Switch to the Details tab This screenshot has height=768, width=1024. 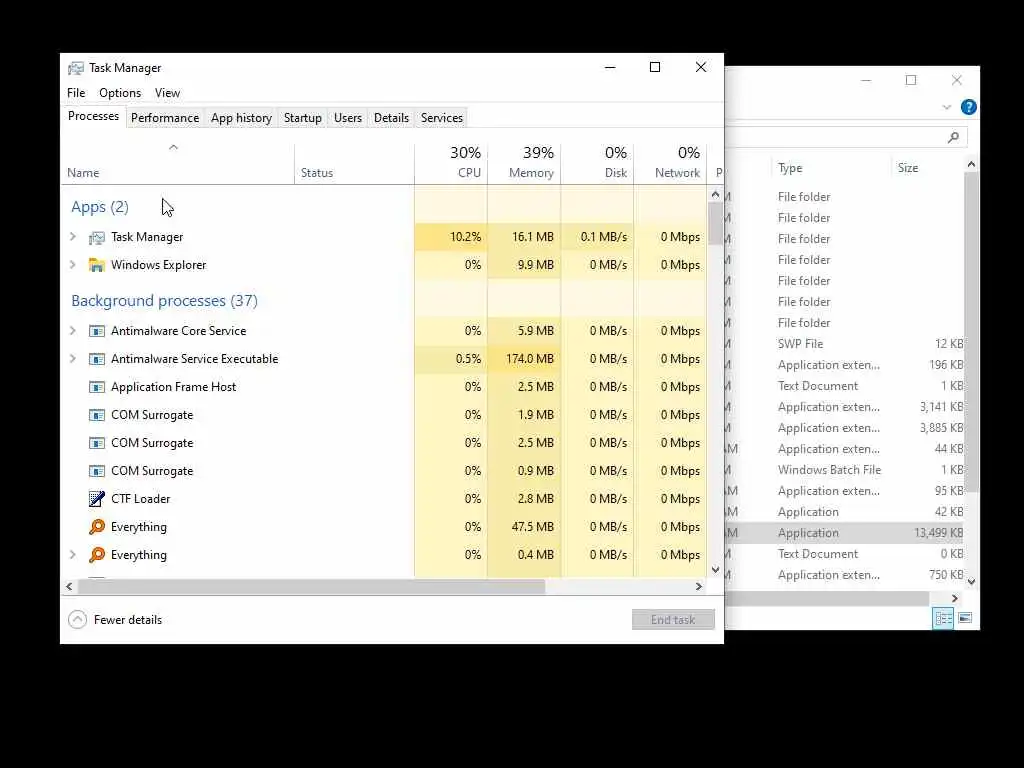[391, 118]
